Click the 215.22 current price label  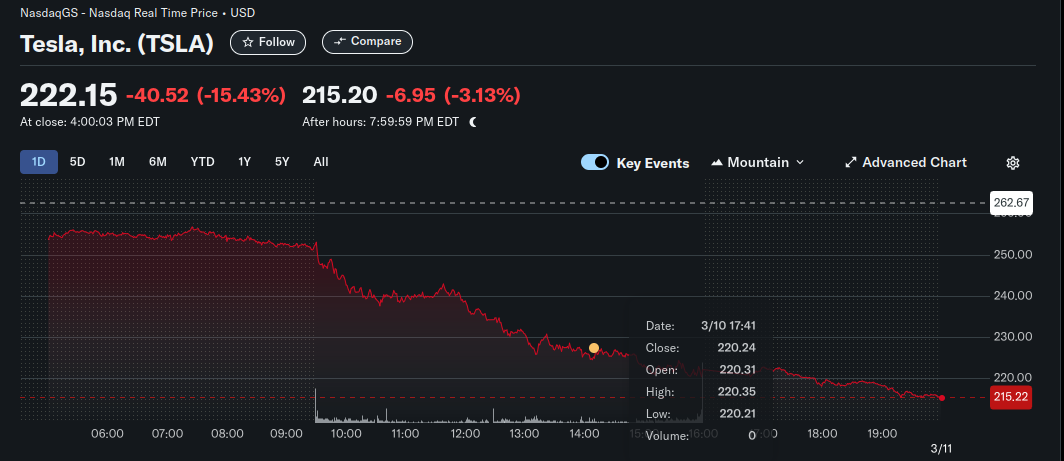tap(1012, 397)
